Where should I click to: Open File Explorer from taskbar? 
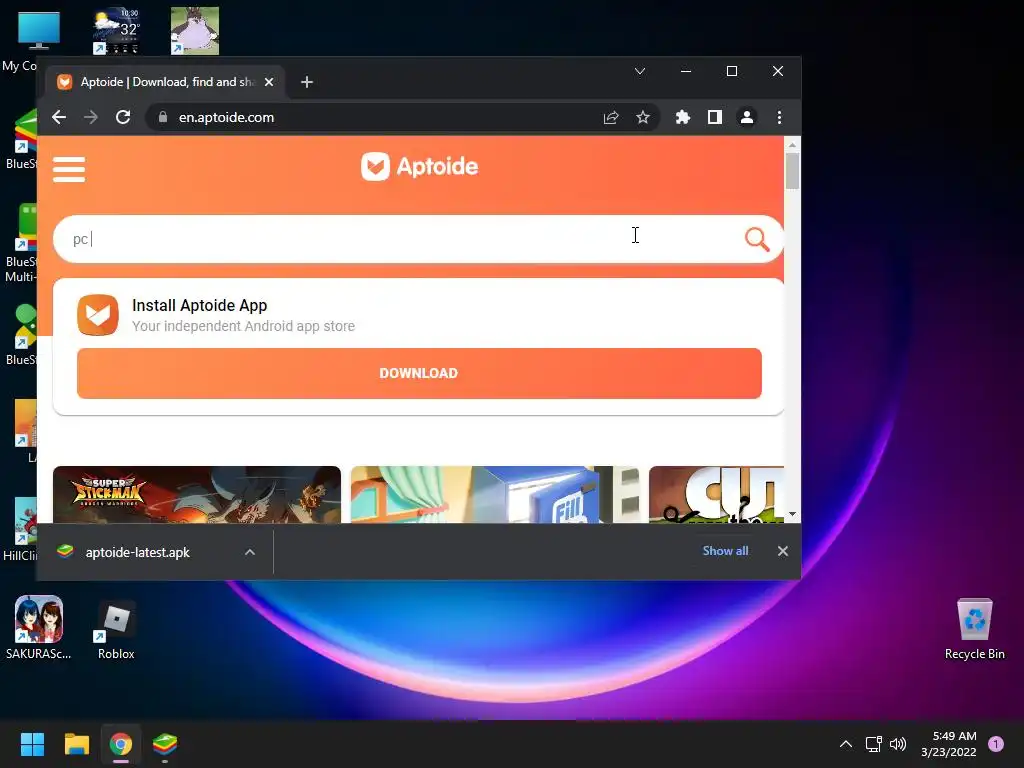(x=76, y=744)
